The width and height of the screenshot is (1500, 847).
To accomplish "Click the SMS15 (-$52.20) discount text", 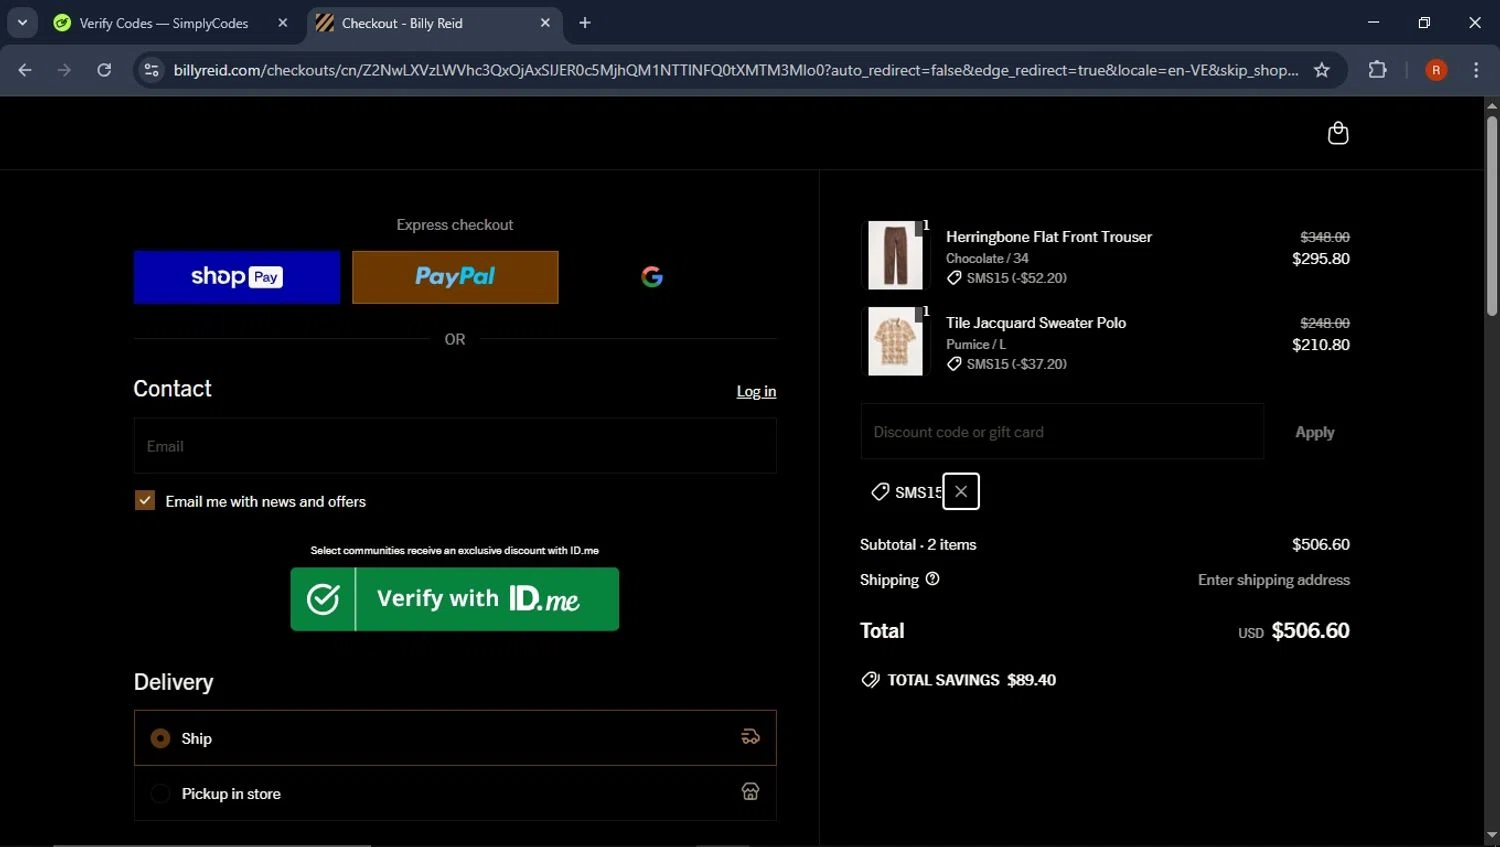I will point(1017,278).
